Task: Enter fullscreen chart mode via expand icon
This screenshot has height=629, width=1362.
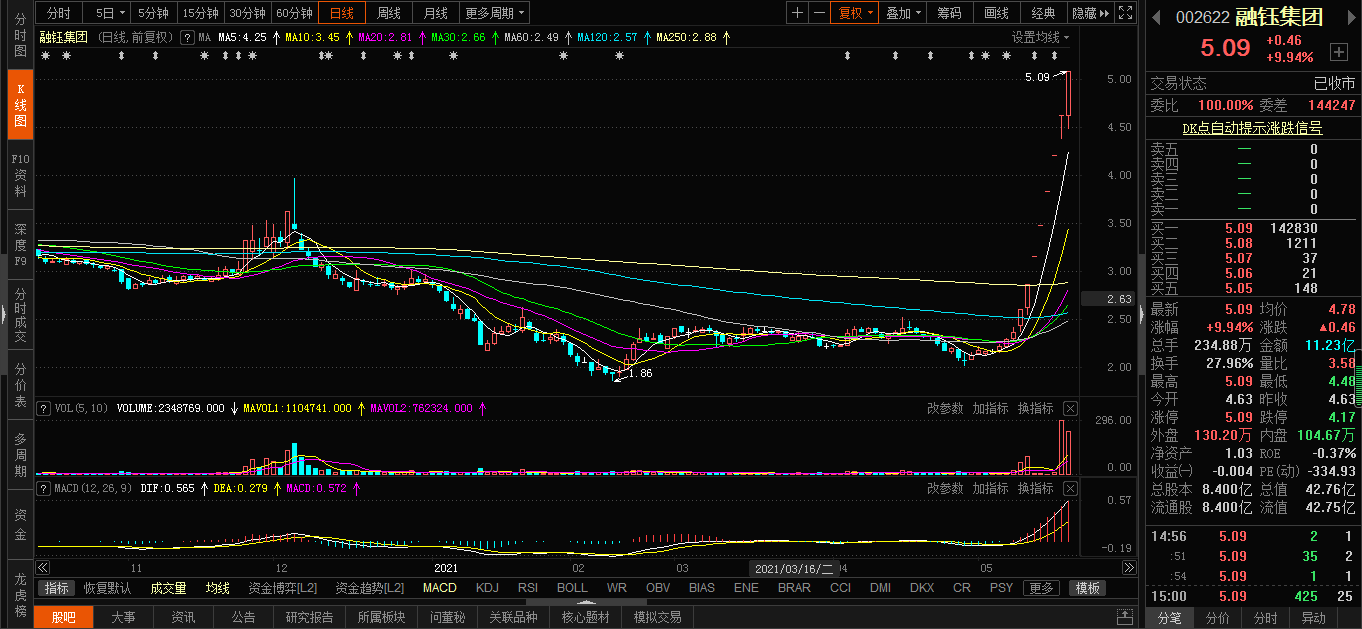Action: pos(1125,13)
